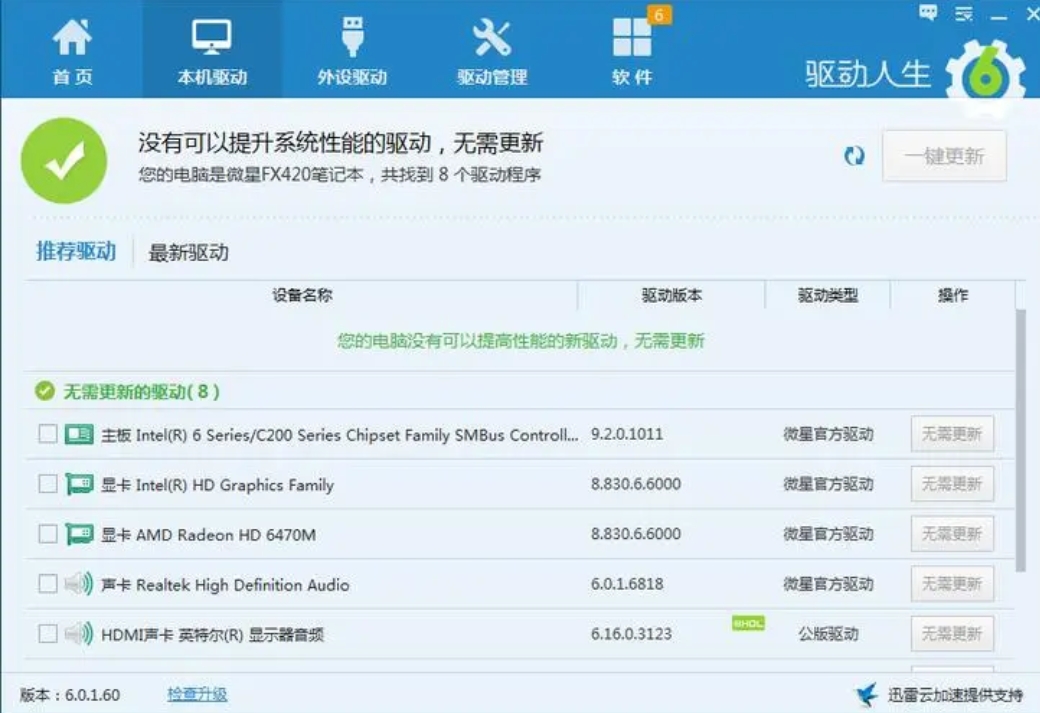Click the 驱动类型 column header
Image resolution: width=1040 pixels, height=713 pixels.
coord(828,295)
